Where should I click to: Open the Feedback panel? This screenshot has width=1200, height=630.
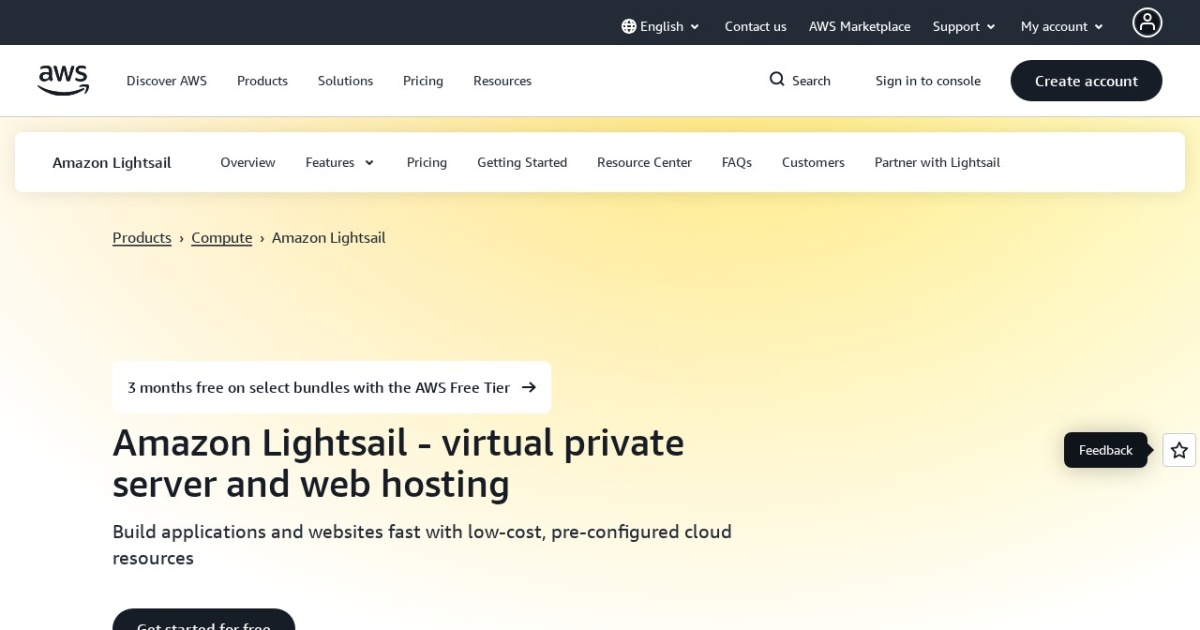point(1105,450)
